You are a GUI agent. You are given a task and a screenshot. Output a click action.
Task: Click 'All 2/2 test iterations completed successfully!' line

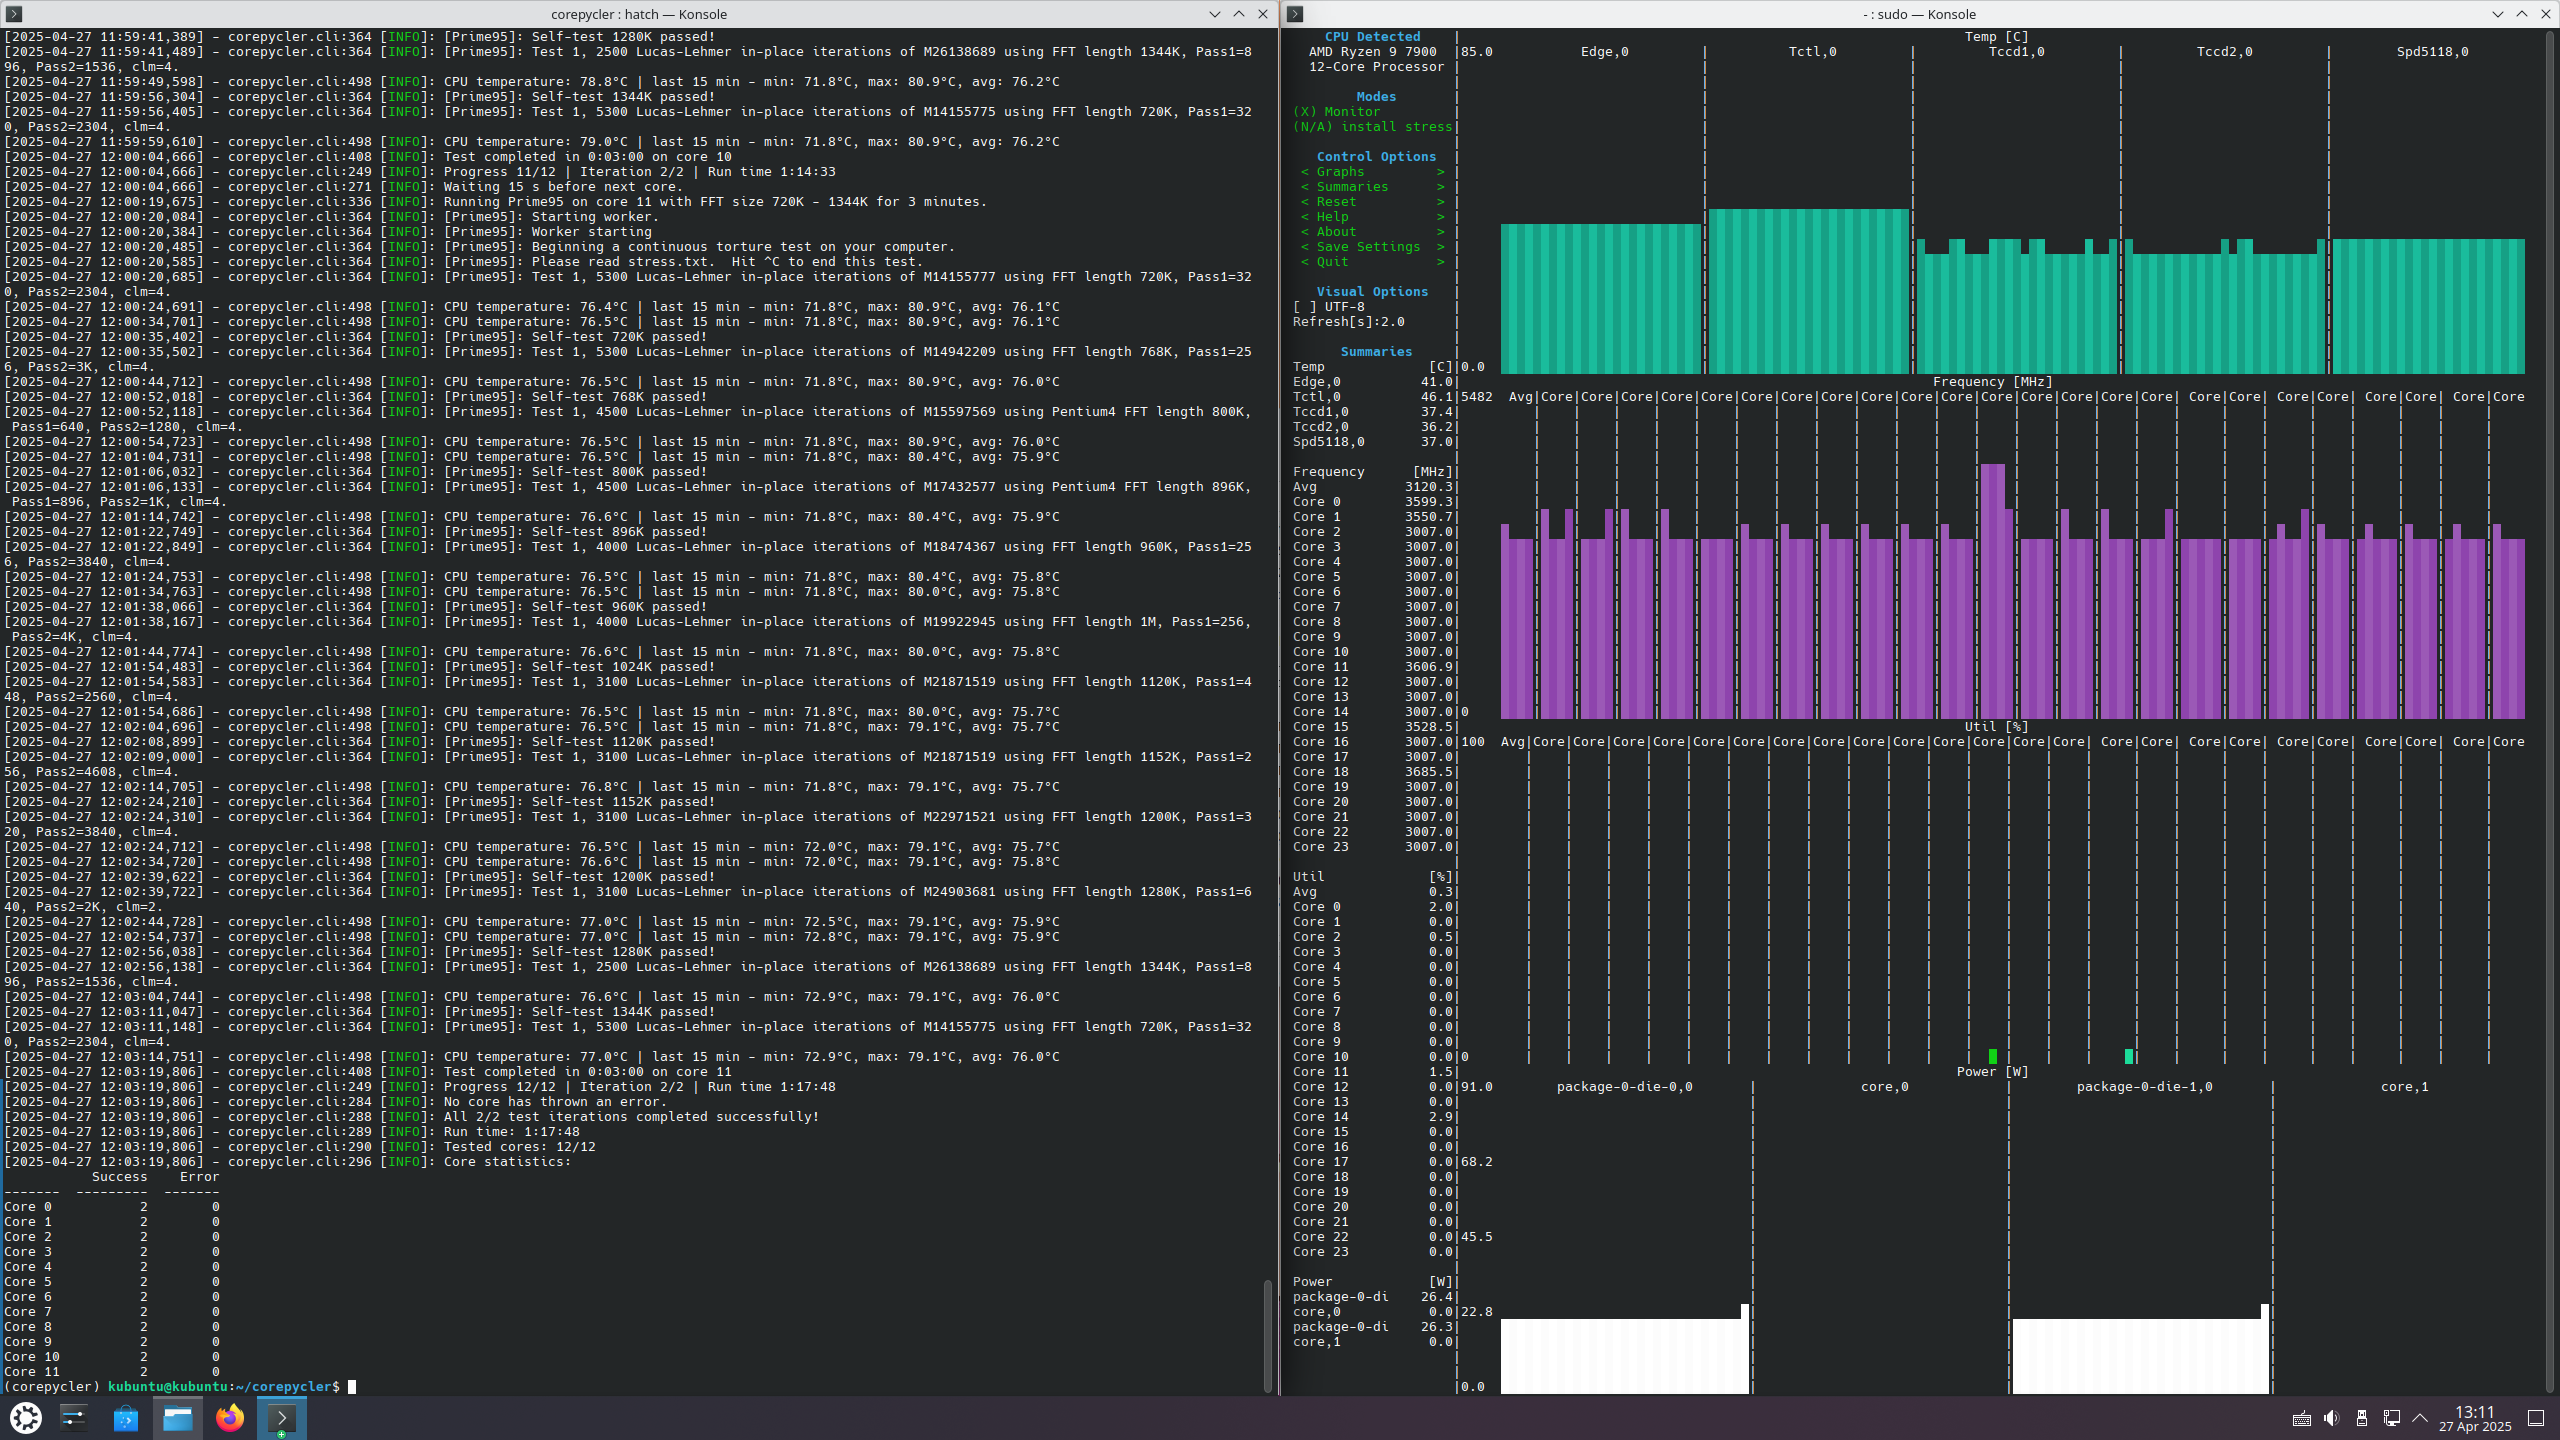(x=632, y=1117)
